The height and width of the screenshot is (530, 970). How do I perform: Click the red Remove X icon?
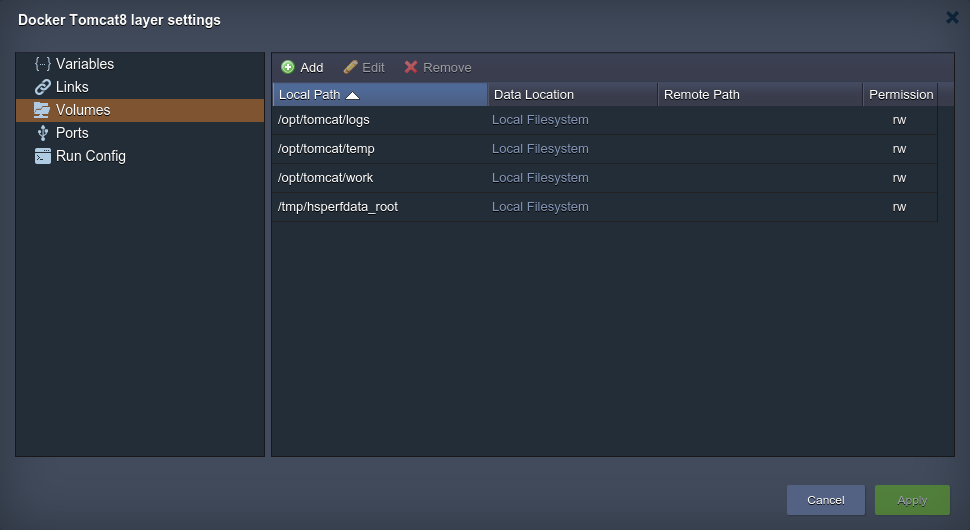tap(411, 67)
